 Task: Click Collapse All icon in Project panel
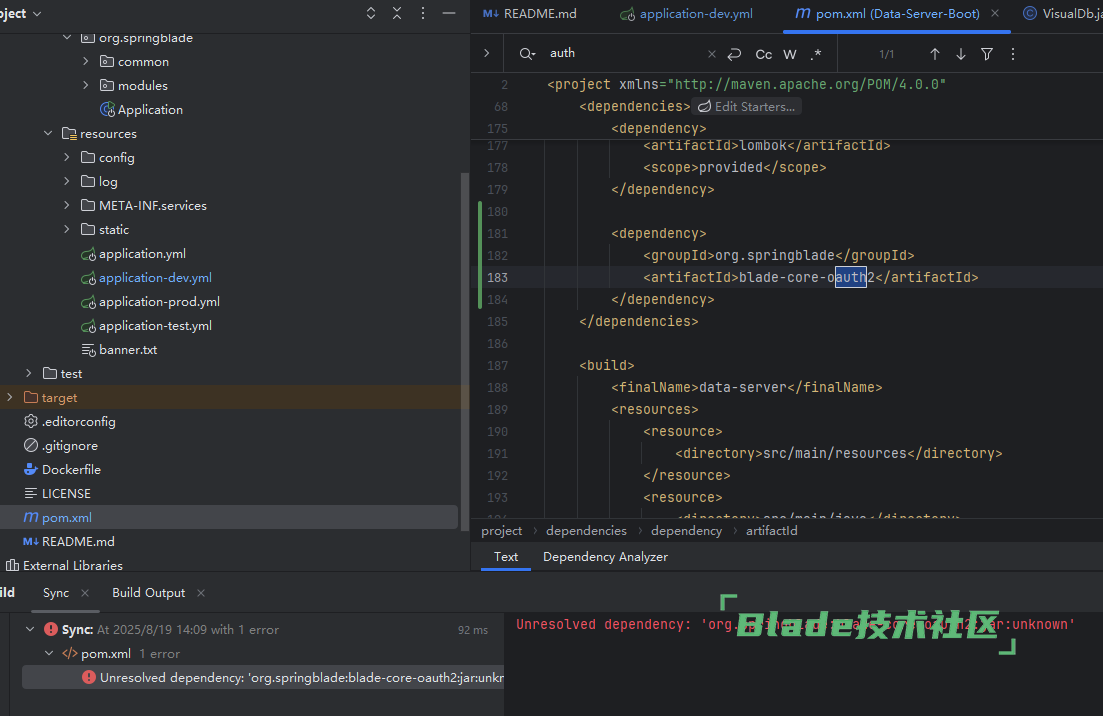[x=397, y=14]
